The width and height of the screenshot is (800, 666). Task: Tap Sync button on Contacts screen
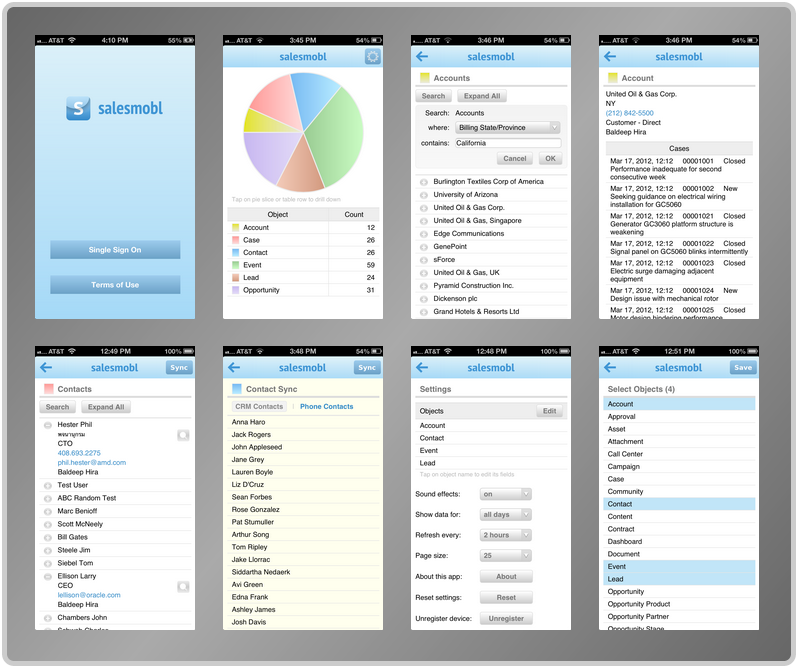pos(179,367)
